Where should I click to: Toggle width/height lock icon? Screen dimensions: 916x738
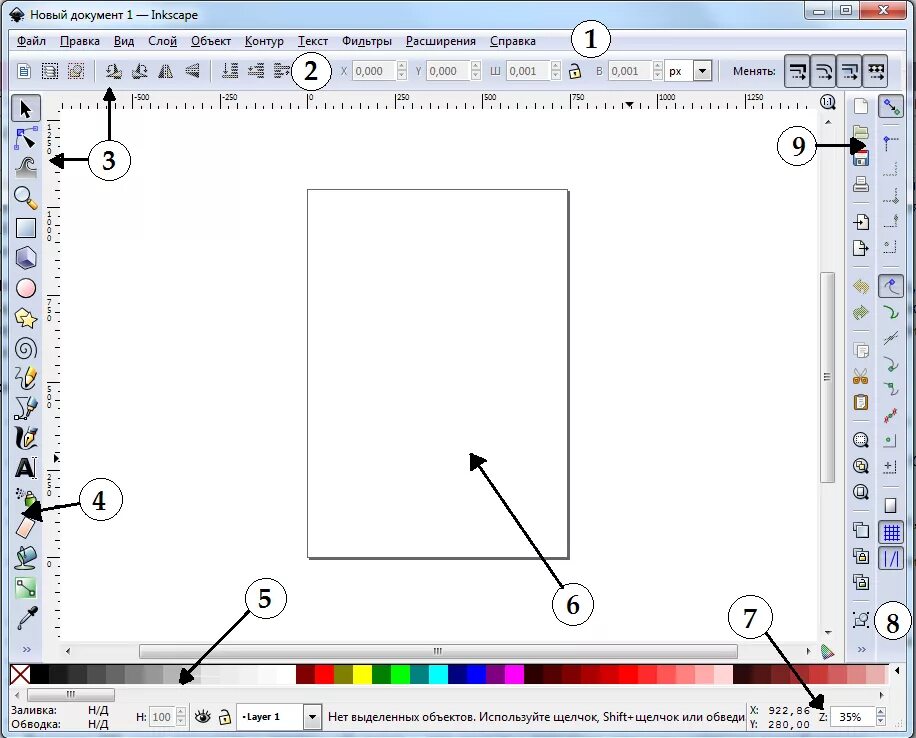point(575,71)
